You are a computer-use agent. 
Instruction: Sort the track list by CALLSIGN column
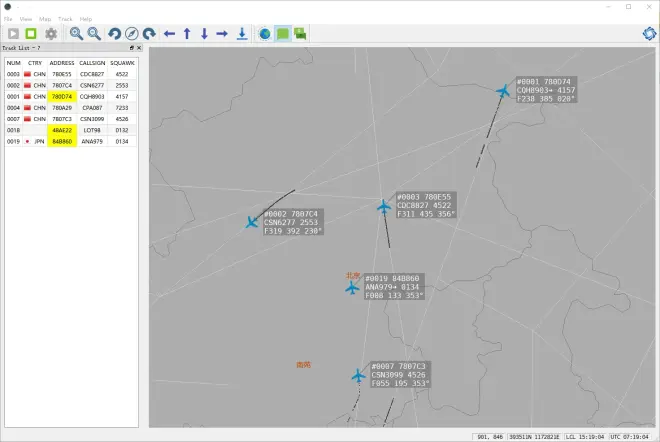click(93, 62)
